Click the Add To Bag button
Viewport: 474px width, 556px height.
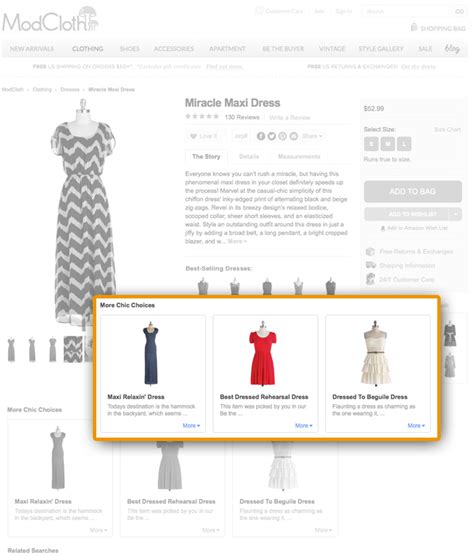tap(413, 191)
